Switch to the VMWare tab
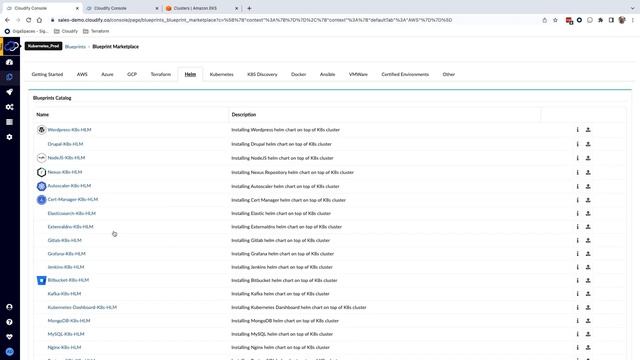Viewport: 640px width, 360px height. pyautogui.click(x=358, y=74)
